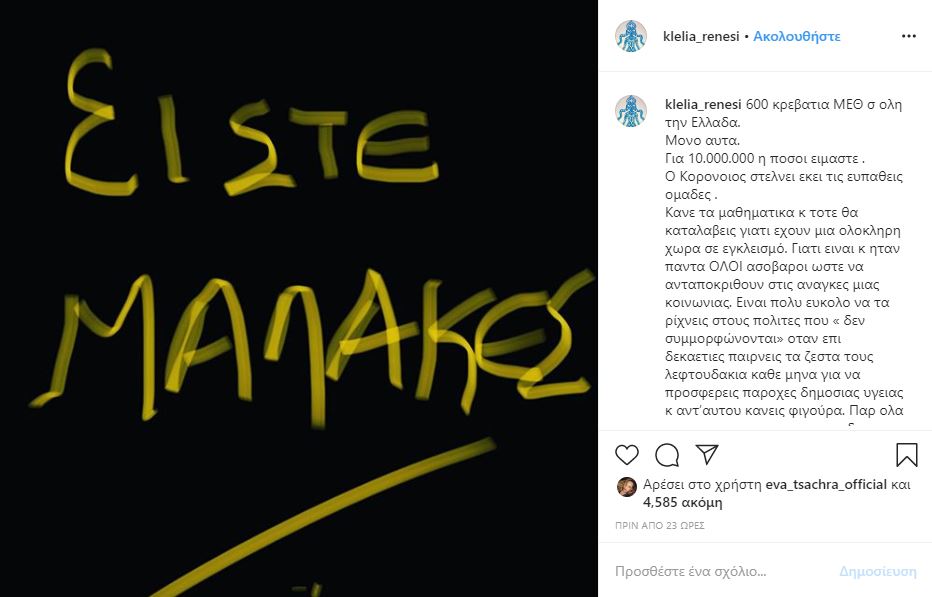932x597 pixels.
Task: Click eva_tsachra_official small avatar
Action: [626, 486]
